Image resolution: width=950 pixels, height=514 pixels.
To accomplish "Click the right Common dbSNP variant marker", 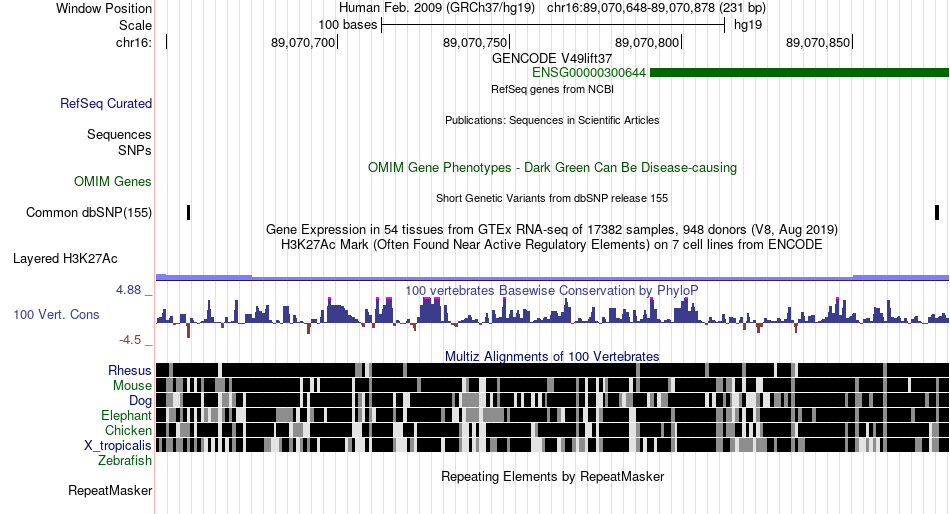I will (x=937, y=213).
